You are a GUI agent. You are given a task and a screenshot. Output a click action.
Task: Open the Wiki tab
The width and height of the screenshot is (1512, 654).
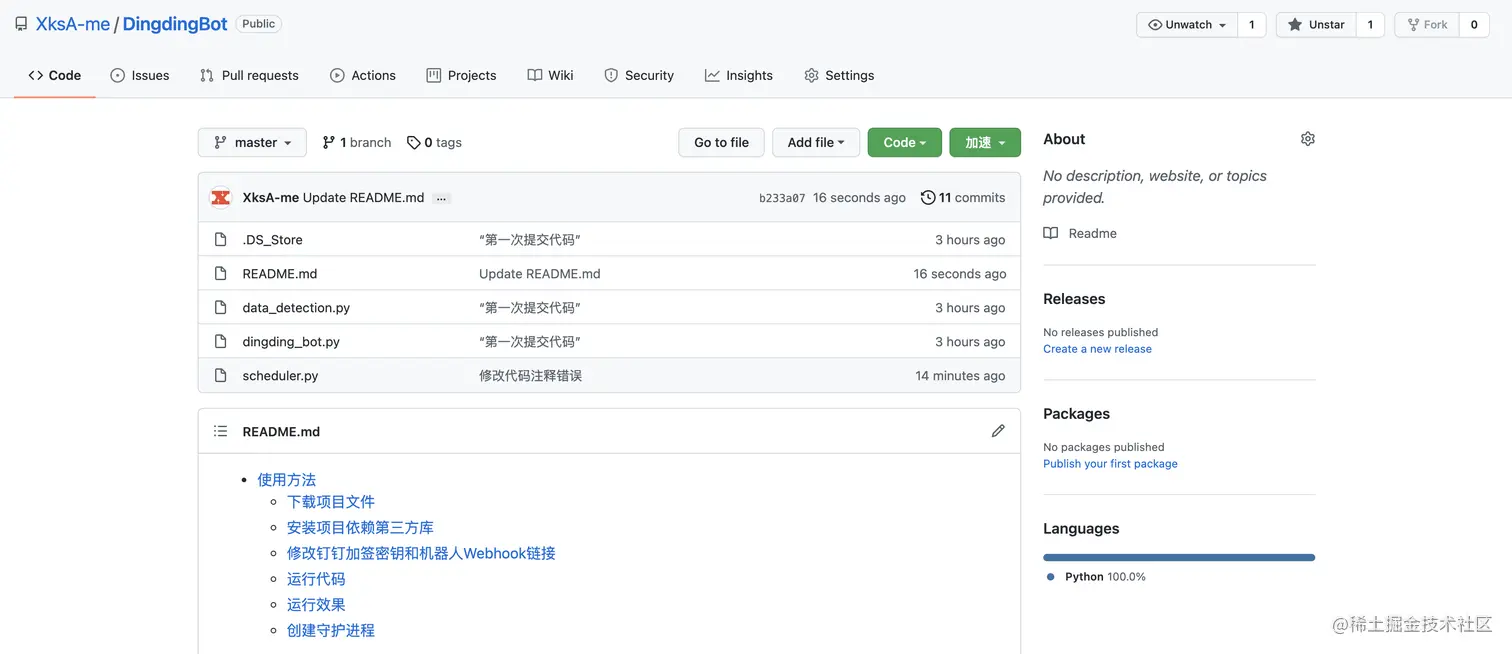[550, 75]
